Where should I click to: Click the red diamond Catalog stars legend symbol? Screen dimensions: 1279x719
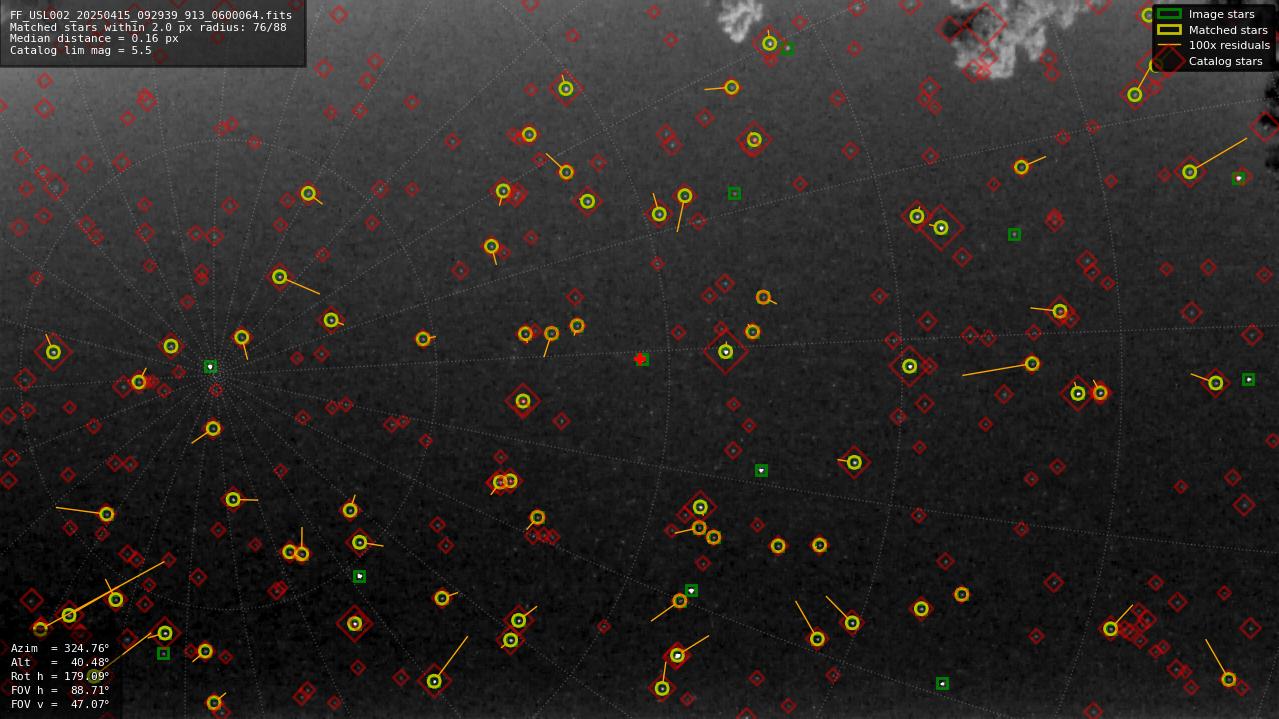1169,61
